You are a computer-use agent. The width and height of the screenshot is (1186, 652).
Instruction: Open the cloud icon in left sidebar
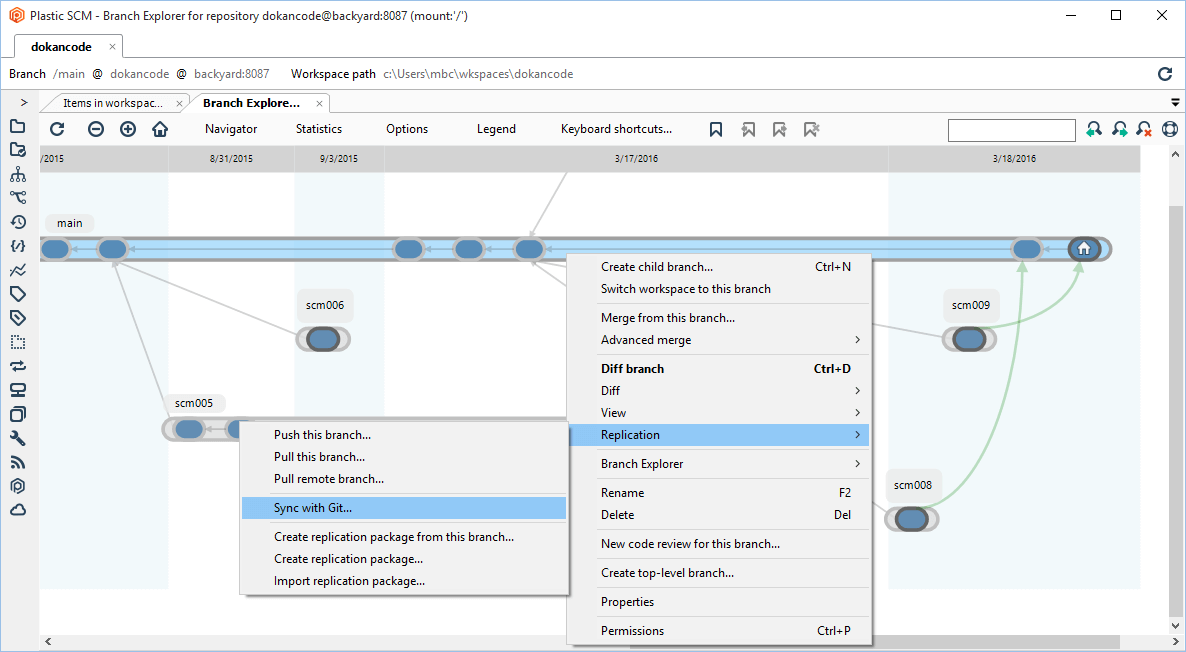17,510
